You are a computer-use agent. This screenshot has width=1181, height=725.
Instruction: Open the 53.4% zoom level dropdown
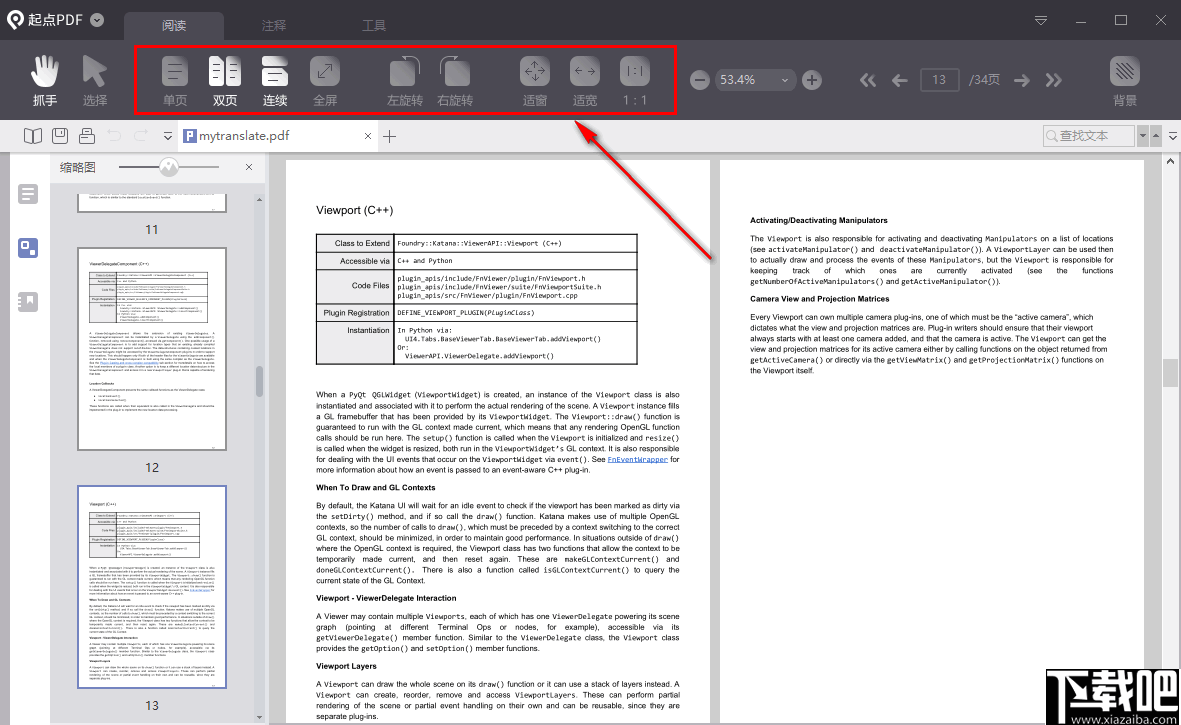click(x=785, y=80)
